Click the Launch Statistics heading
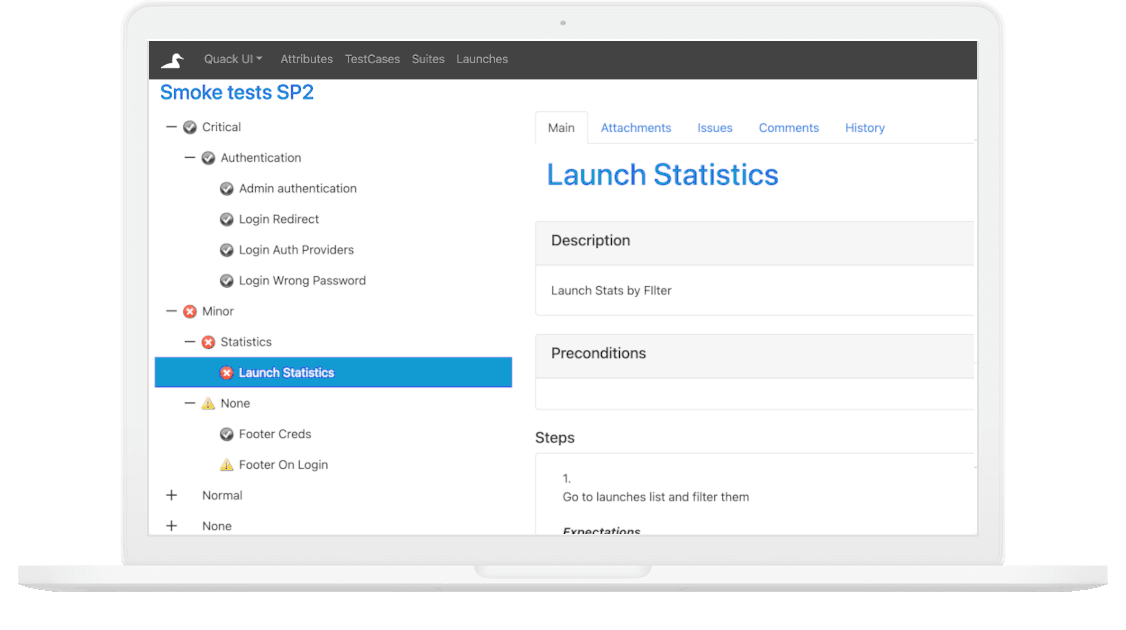 [662, 175]
